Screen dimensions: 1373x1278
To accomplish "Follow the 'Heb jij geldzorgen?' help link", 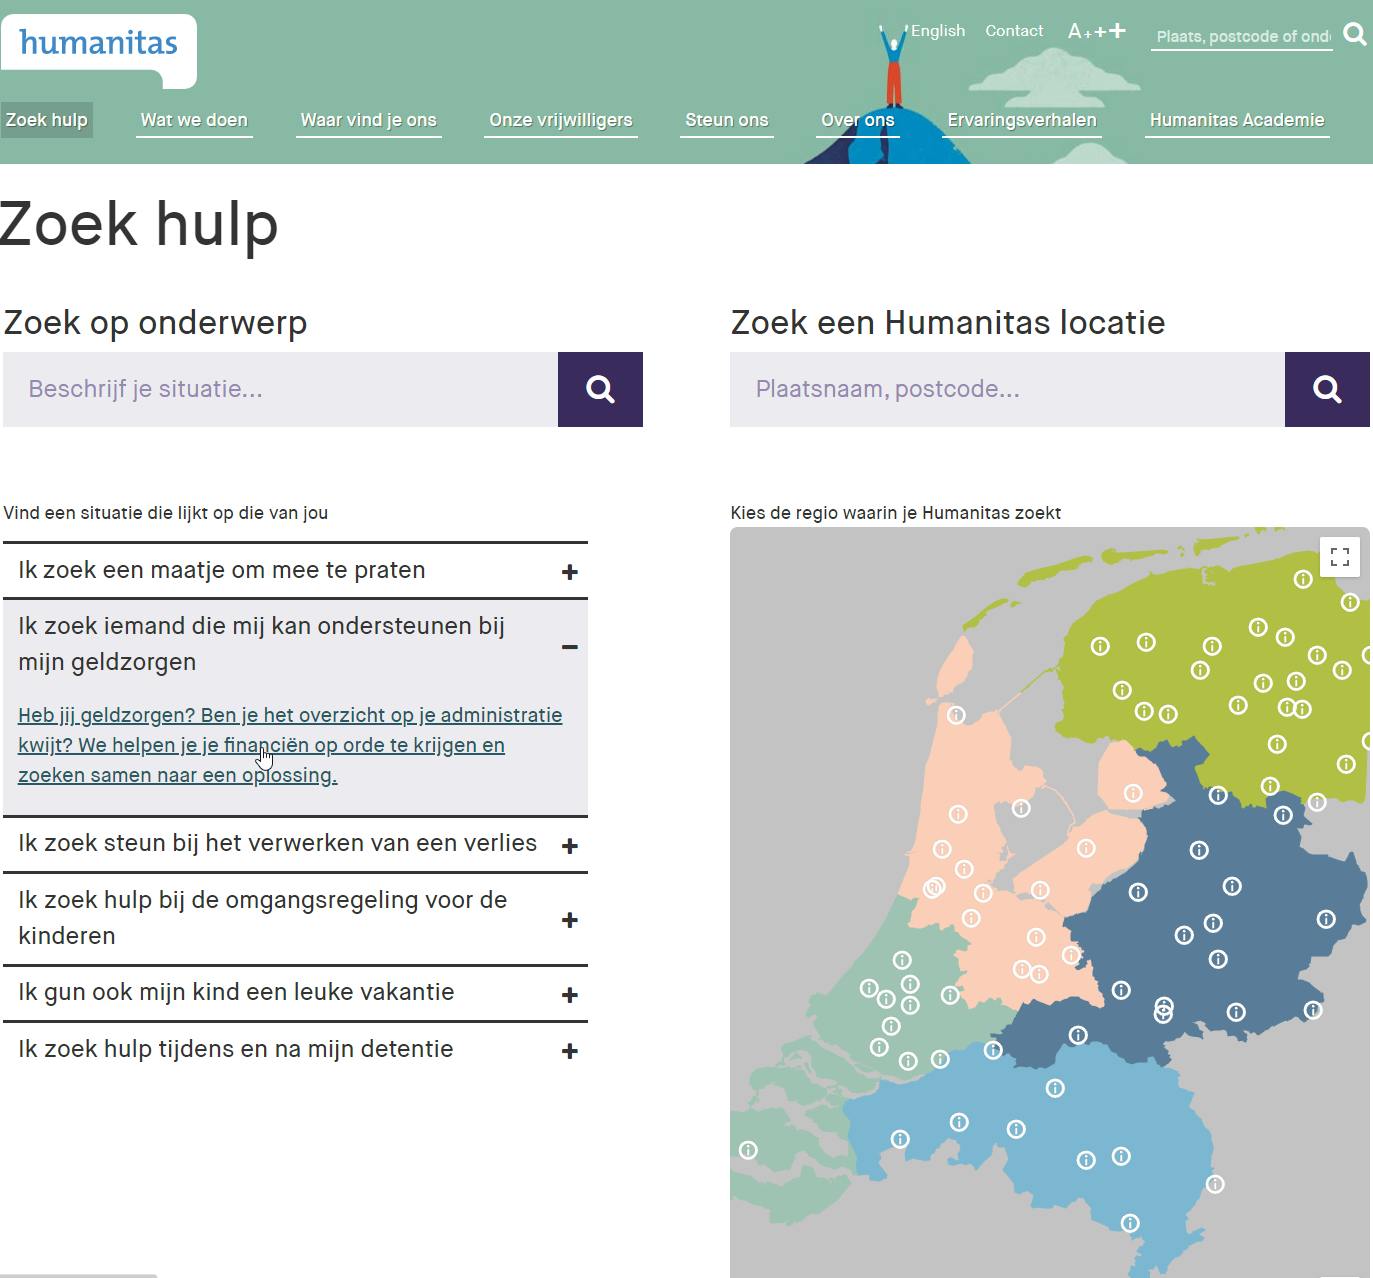I will 290,745.
